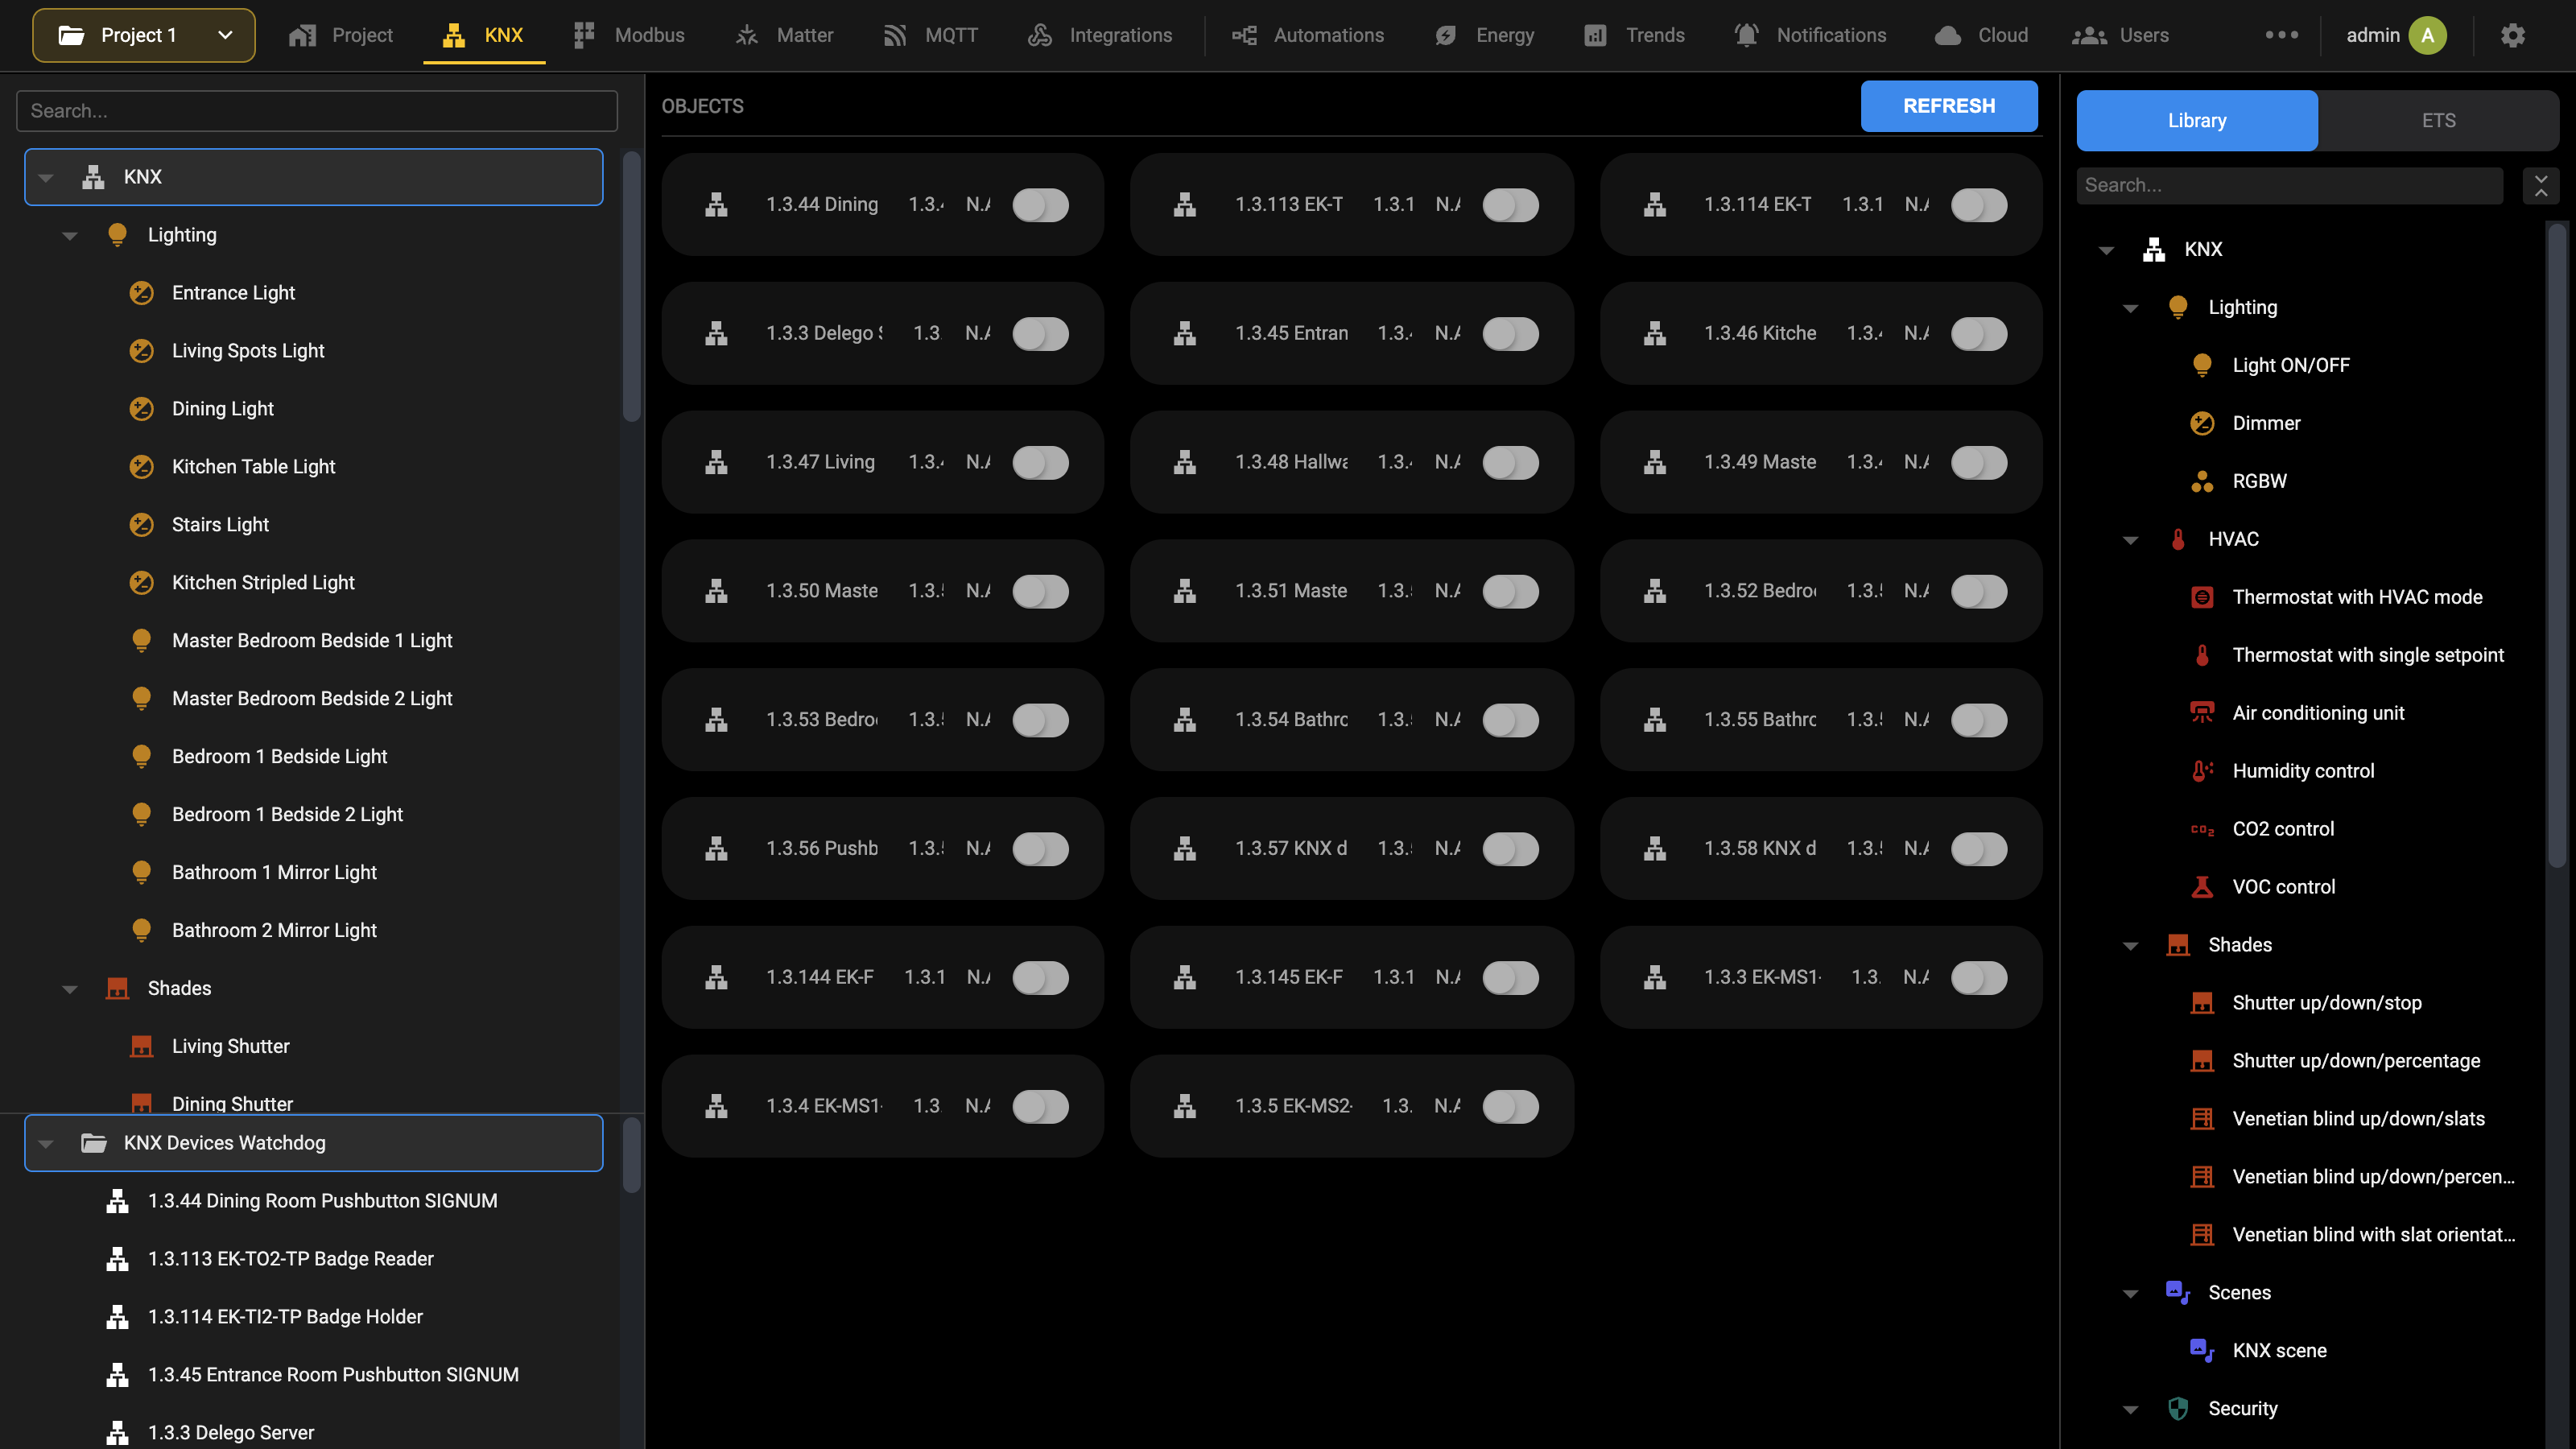This screenshot has width=2576, height=1449.
Task: Enable the 1.3.48 Hallway object switch
Action: coord(1510,462)
